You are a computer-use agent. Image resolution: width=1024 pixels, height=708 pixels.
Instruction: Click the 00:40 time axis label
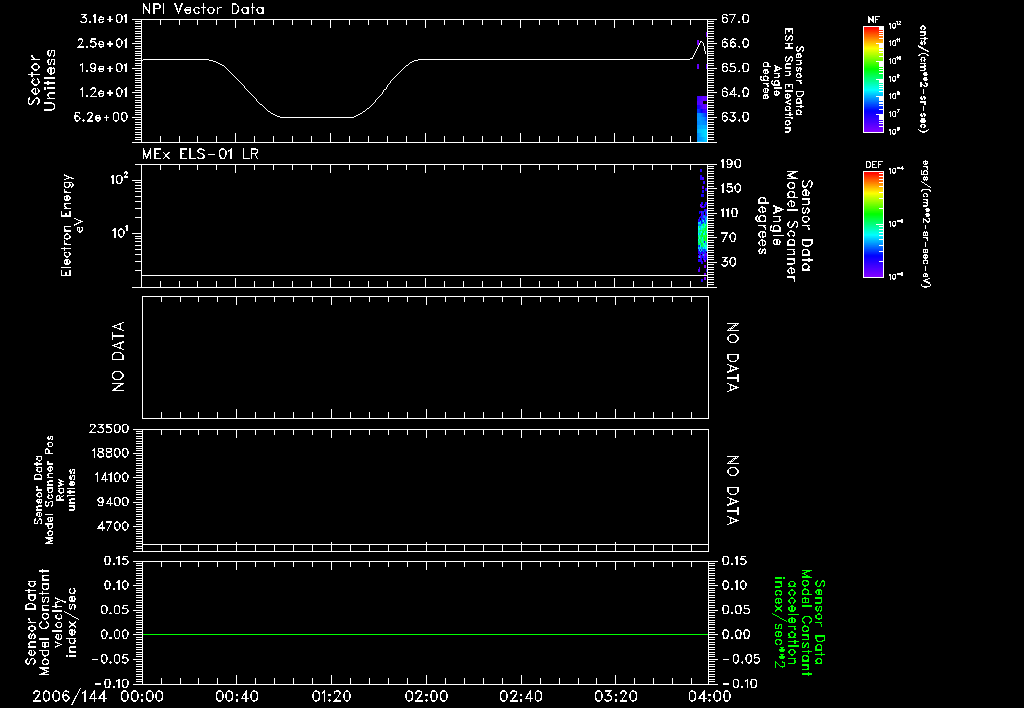click(x=236, y=696)
